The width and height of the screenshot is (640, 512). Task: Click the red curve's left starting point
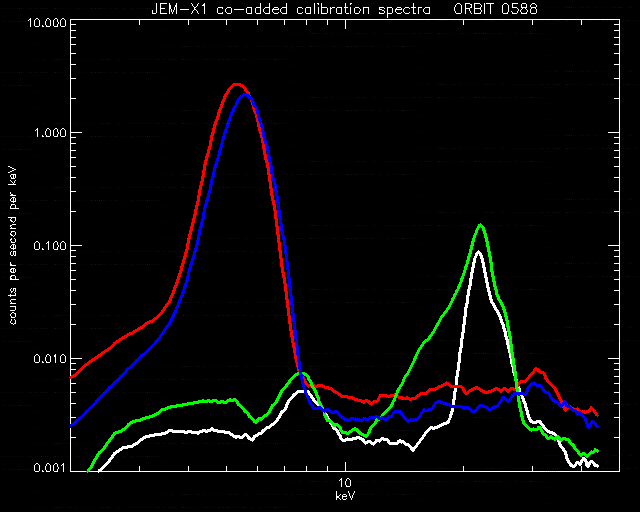point(71,377)
